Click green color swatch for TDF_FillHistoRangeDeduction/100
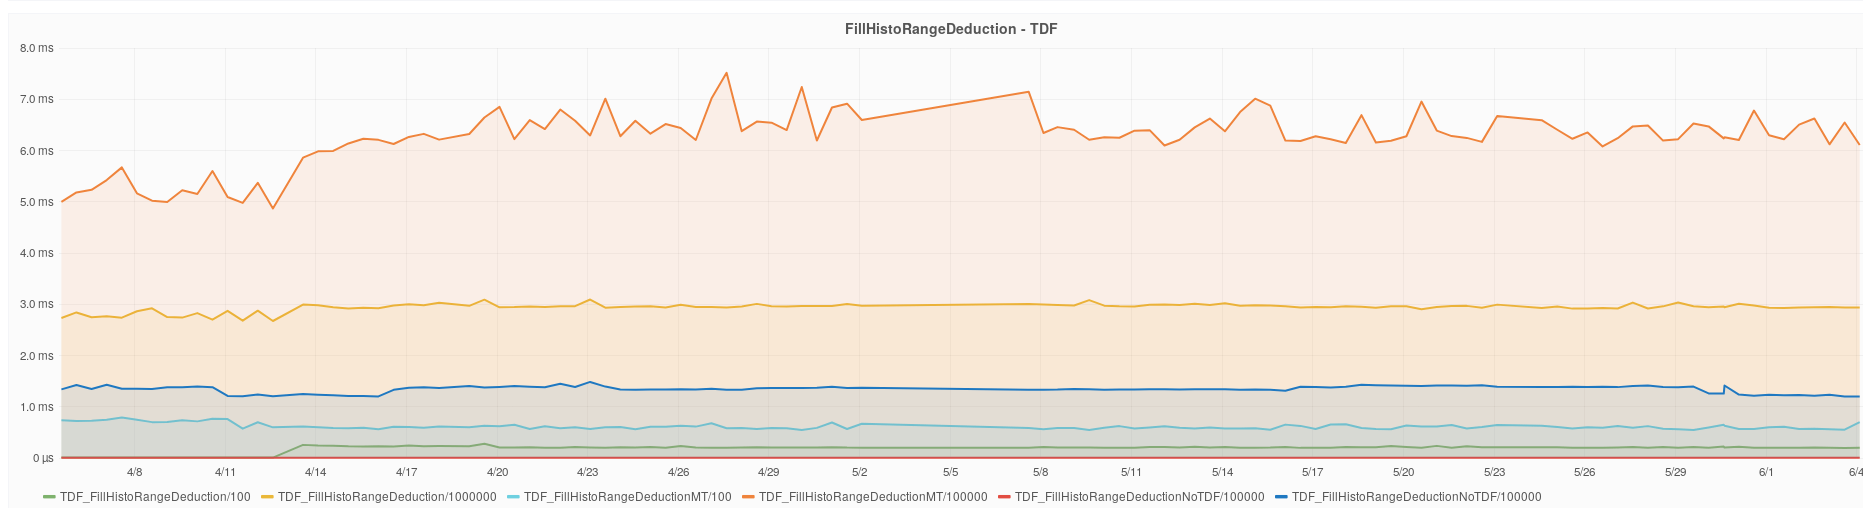1863x508 pixels. (49, 497)
